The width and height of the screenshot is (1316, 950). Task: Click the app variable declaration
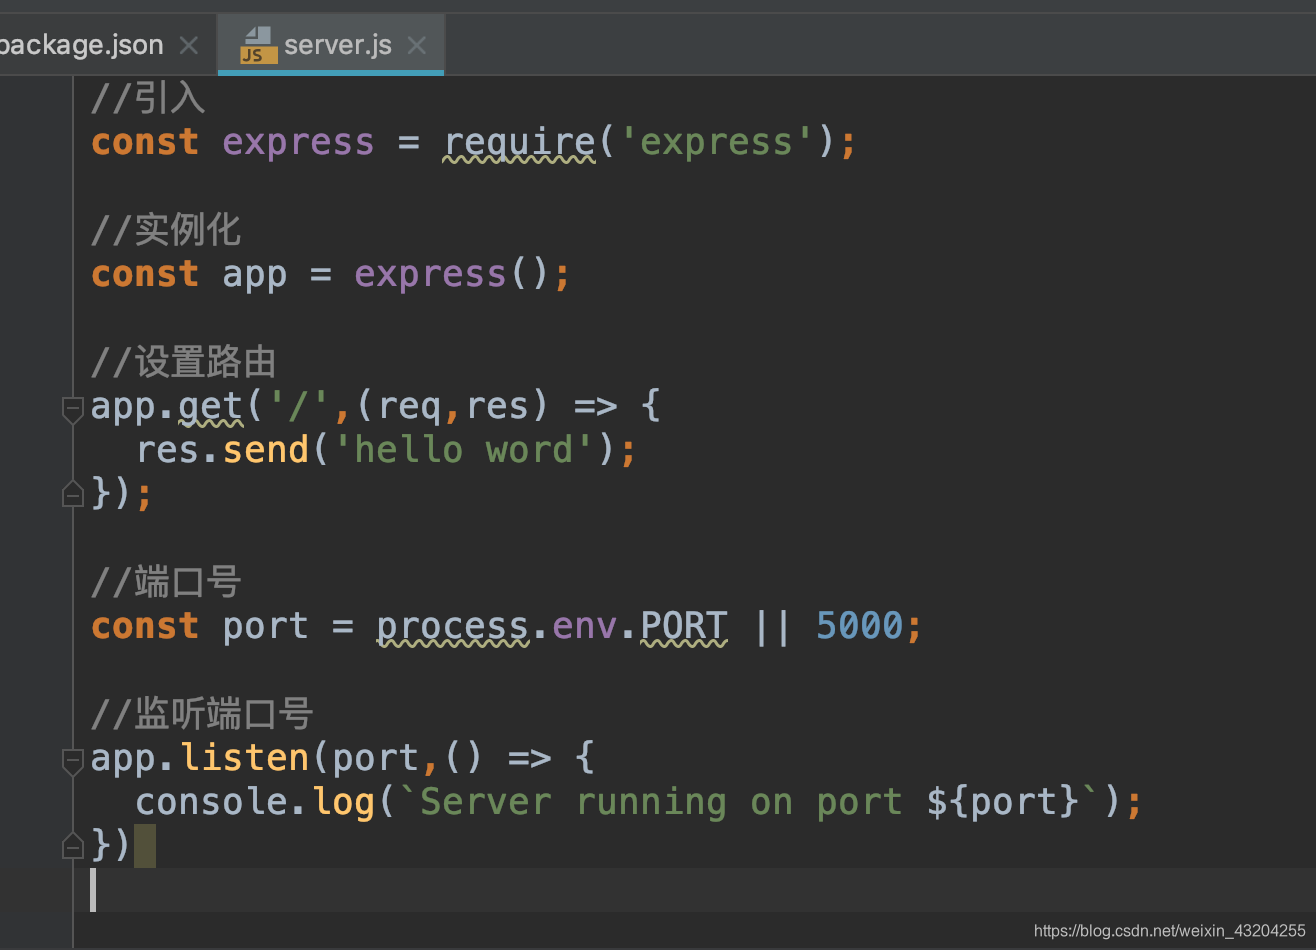[x=255, y=274]
